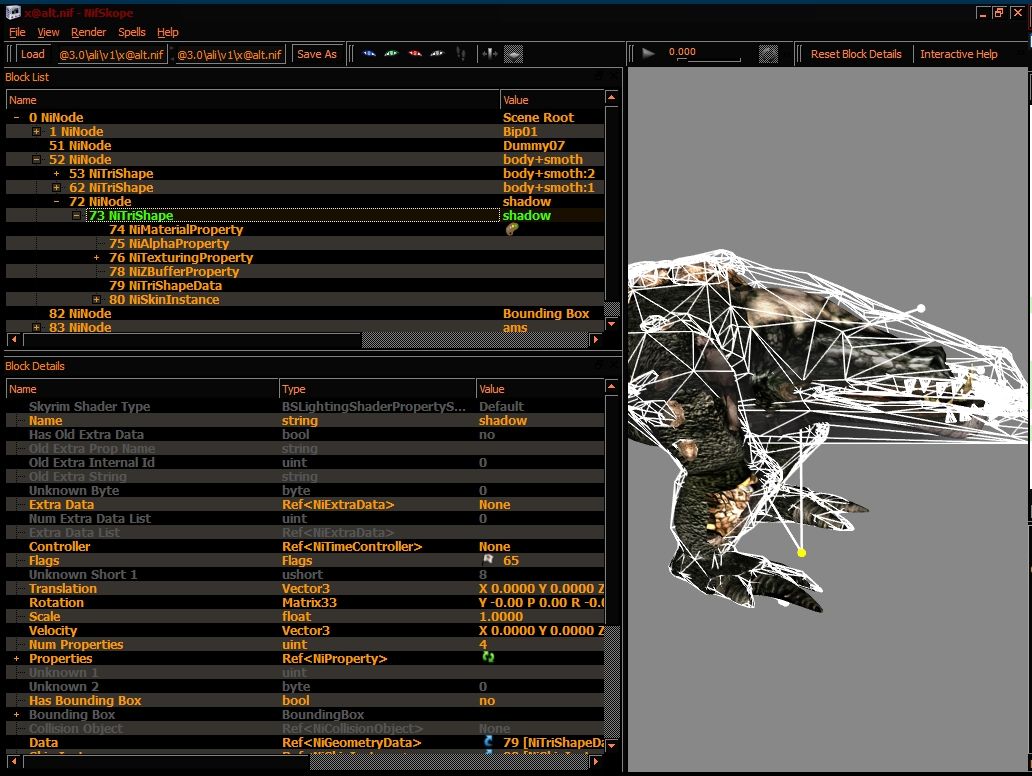Click Block Details scroll down arrow

(x=611, y=745)
